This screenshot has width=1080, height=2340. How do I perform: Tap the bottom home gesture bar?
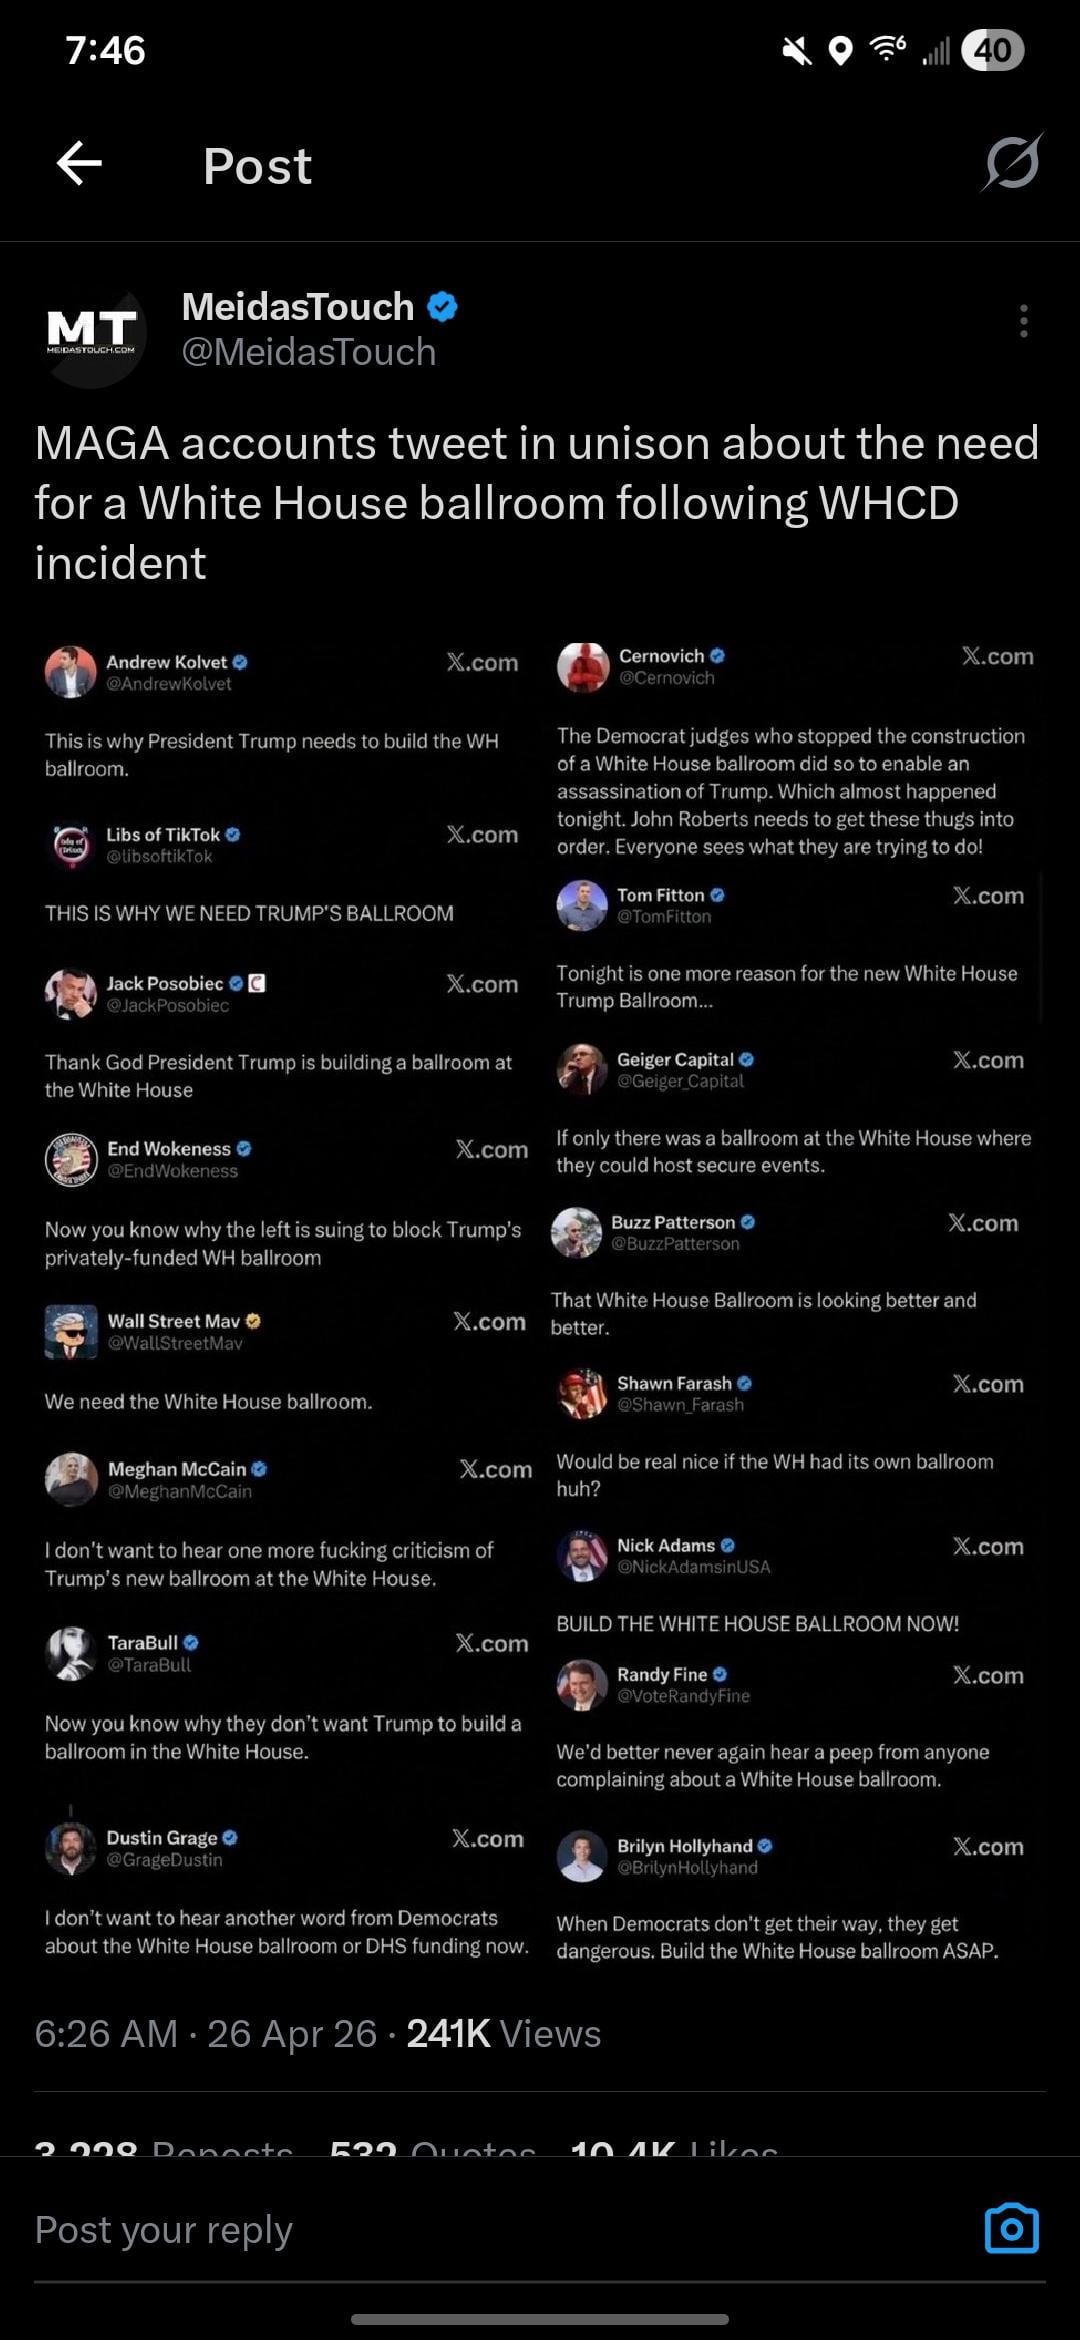click(x=540, y=2319)
